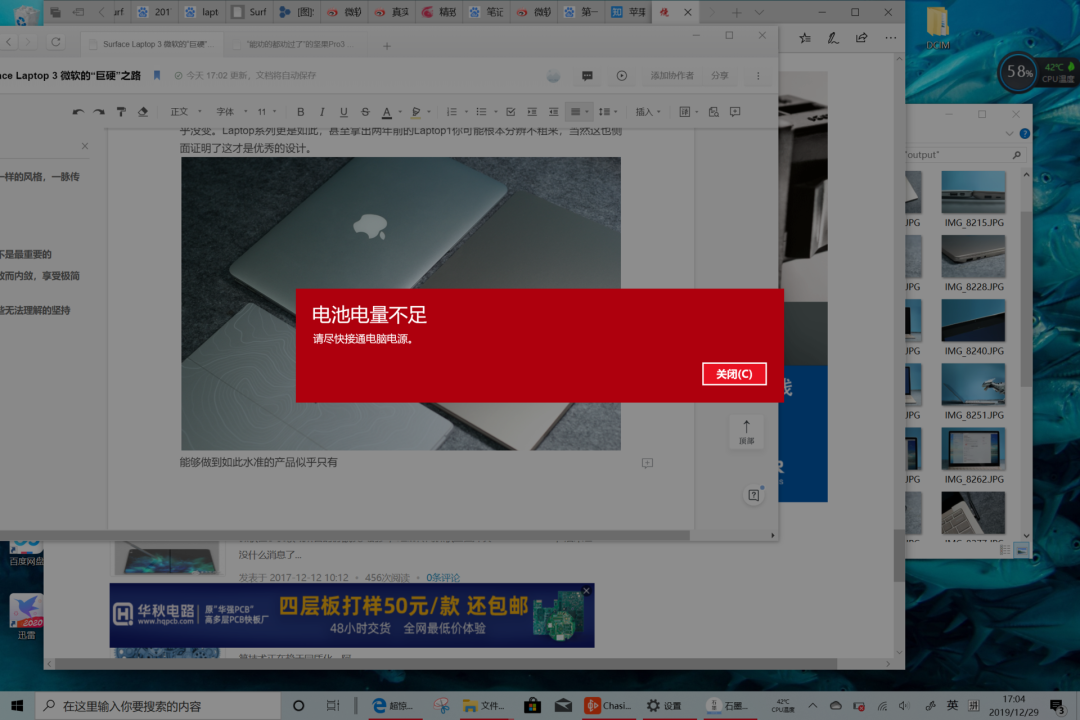Open the three-dot more options menu
The width and height of the screenshot is (1080, 720).
coord(758,76)
